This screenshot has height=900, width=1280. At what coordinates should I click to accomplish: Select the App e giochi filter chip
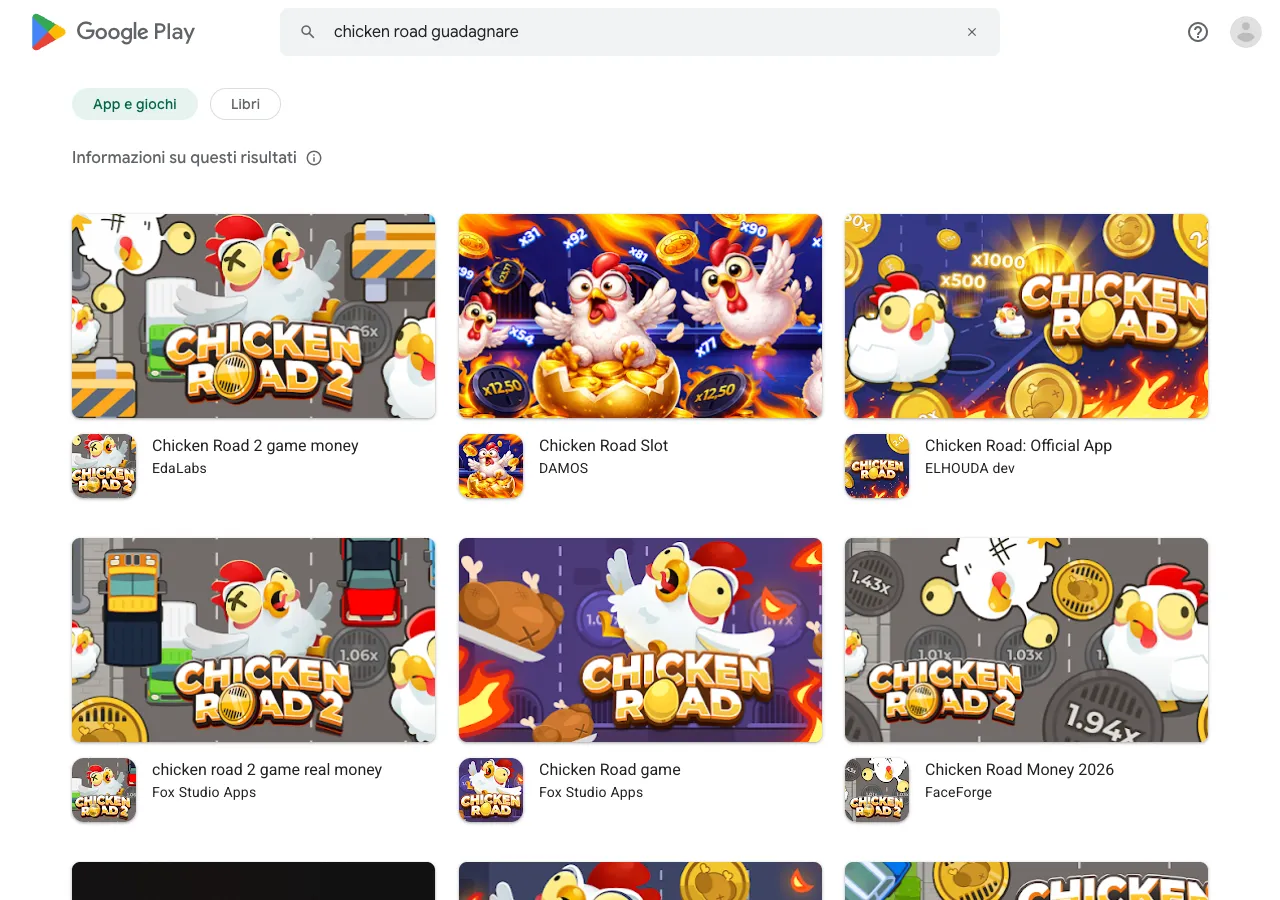(135, 104)
